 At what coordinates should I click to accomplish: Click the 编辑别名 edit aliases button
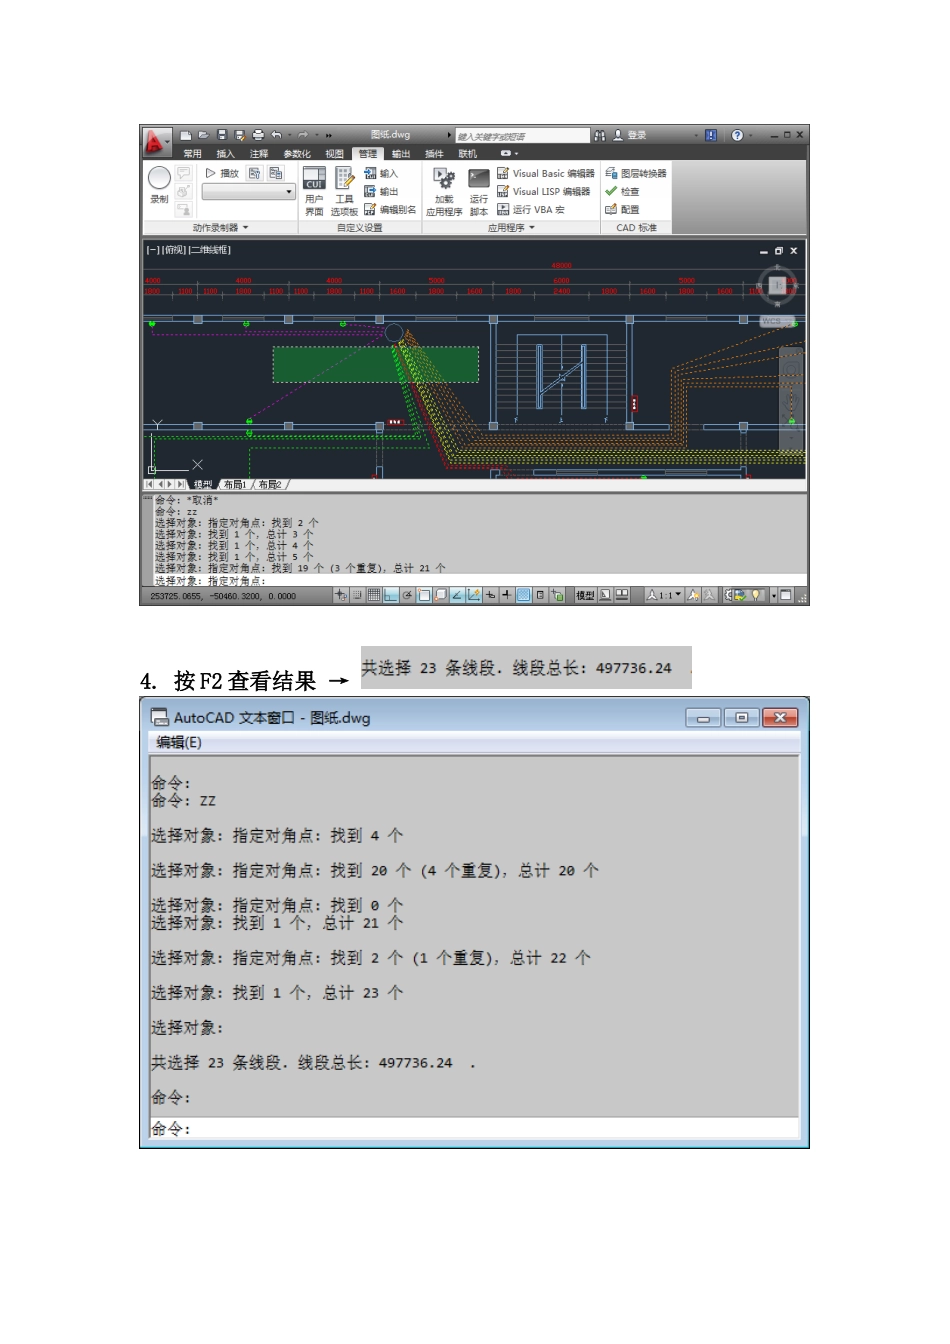click(x=390, y=210)
